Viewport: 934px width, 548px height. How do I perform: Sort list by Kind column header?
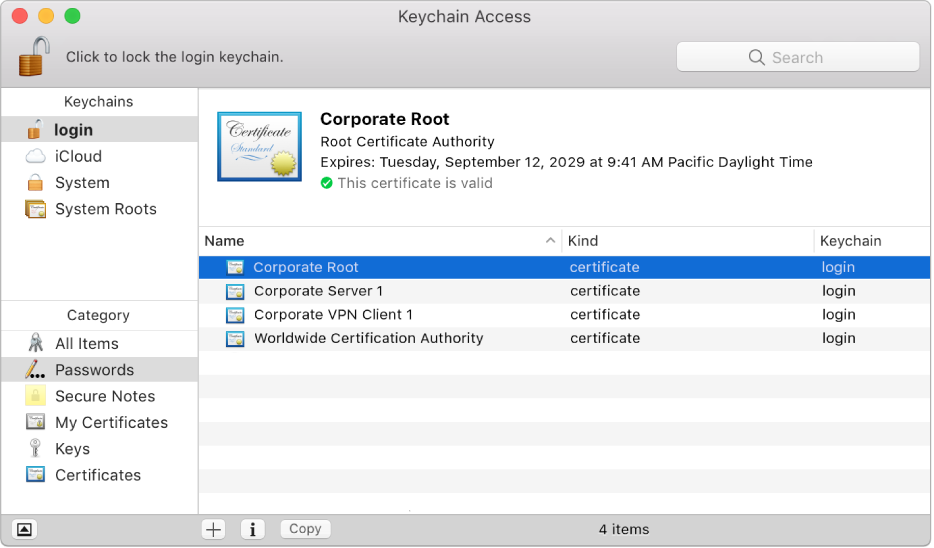[687, 241]
